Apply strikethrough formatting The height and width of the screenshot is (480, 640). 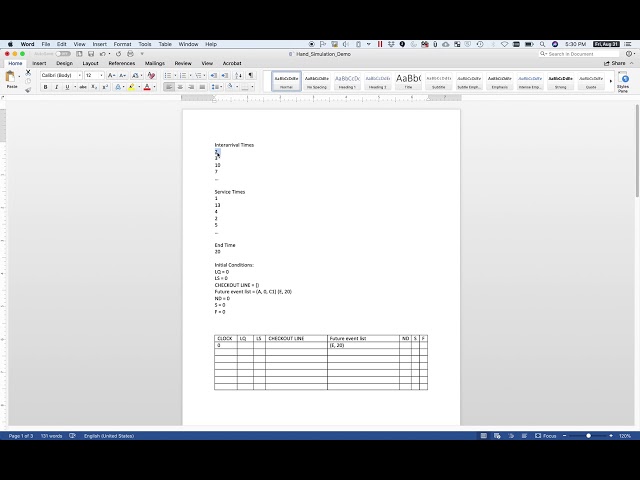83,87
